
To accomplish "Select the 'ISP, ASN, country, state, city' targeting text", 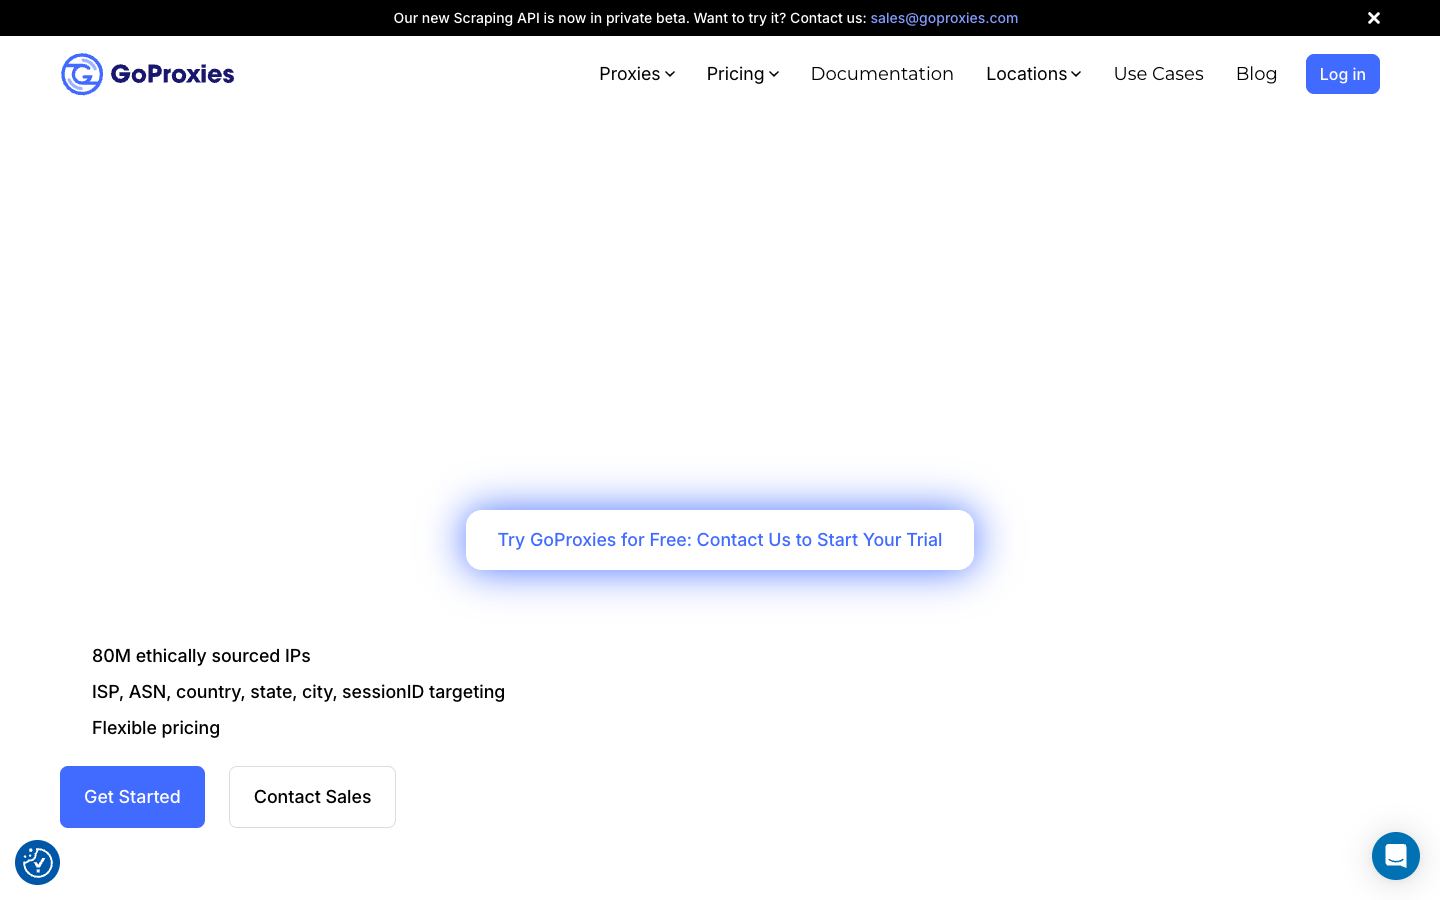I will pos(298,692).
